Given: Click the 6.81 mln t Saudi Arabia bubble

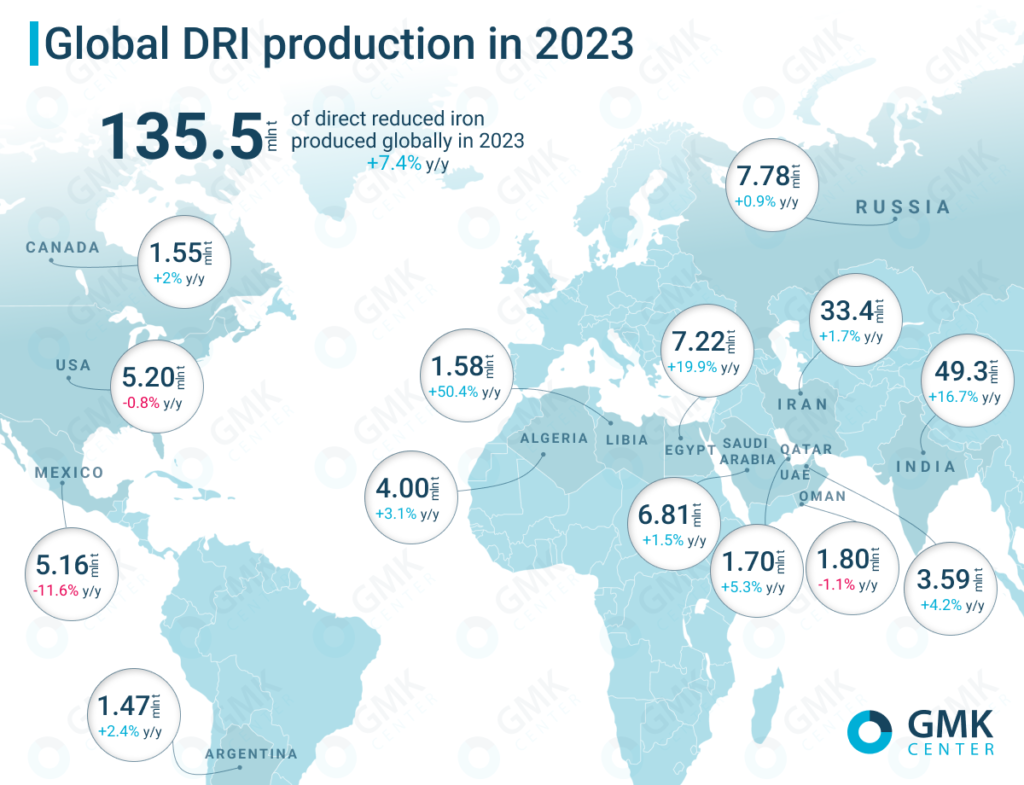Looking at the screenshot, I should point(676,522).
